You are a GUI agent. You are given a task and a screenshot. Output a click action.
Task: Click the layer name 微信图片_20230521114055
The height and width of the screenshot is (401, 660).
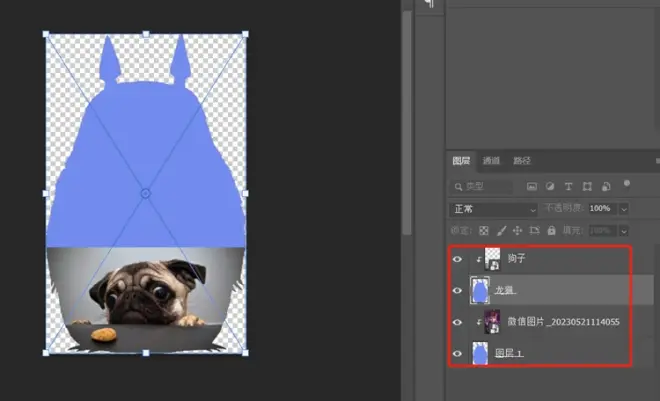563,322
